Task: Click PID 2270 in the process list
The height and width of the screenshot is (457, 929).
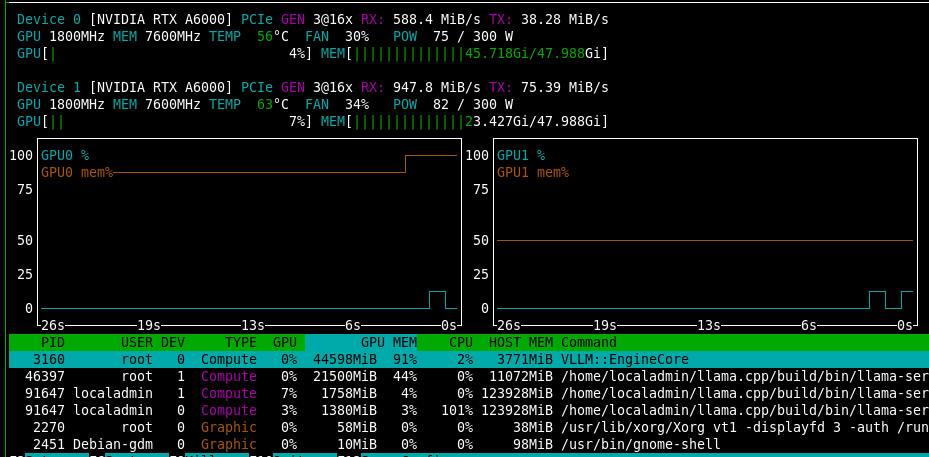Action: [49, 427]
